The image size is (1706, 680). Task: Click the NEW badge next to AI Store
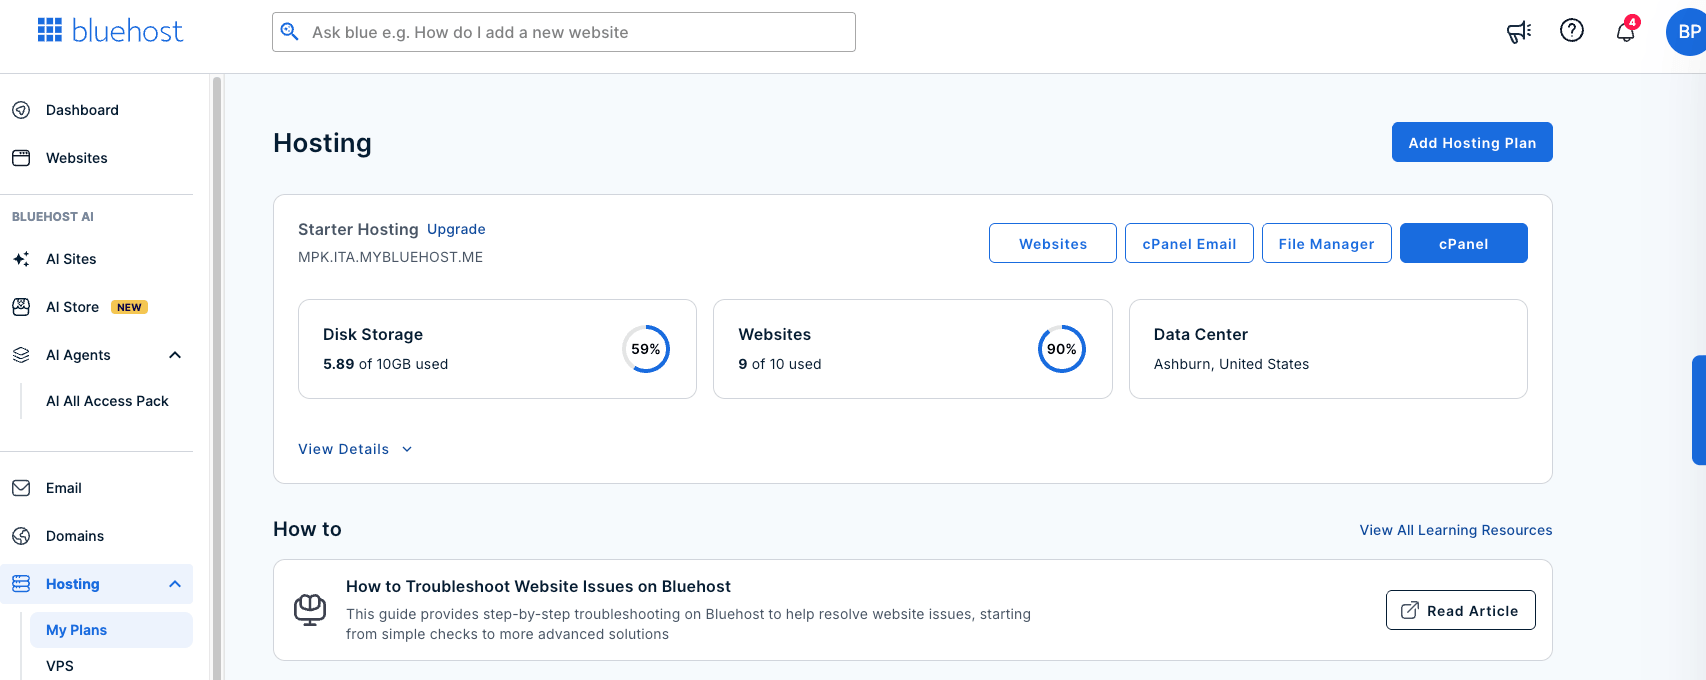pos(129,307)
